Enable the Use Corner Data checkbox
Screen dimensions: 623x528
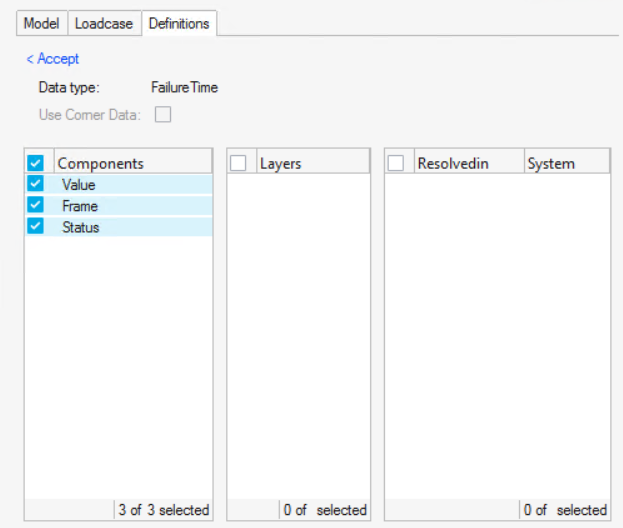(162, 114)
